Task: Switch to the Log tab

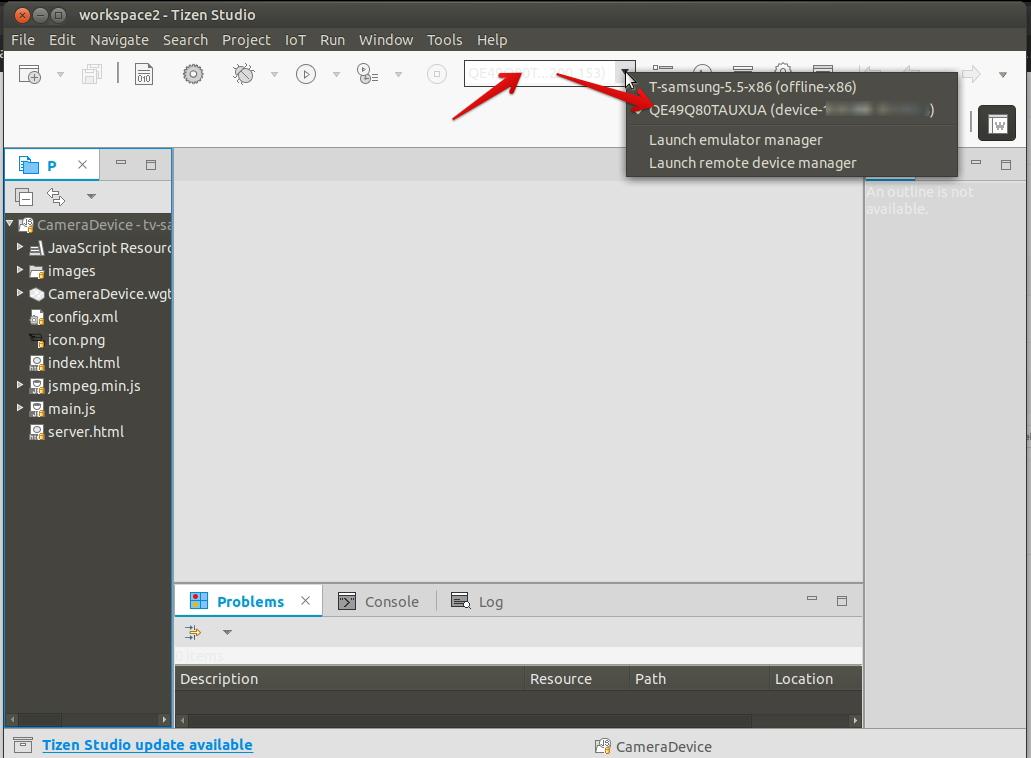Action: coord(477,602)
